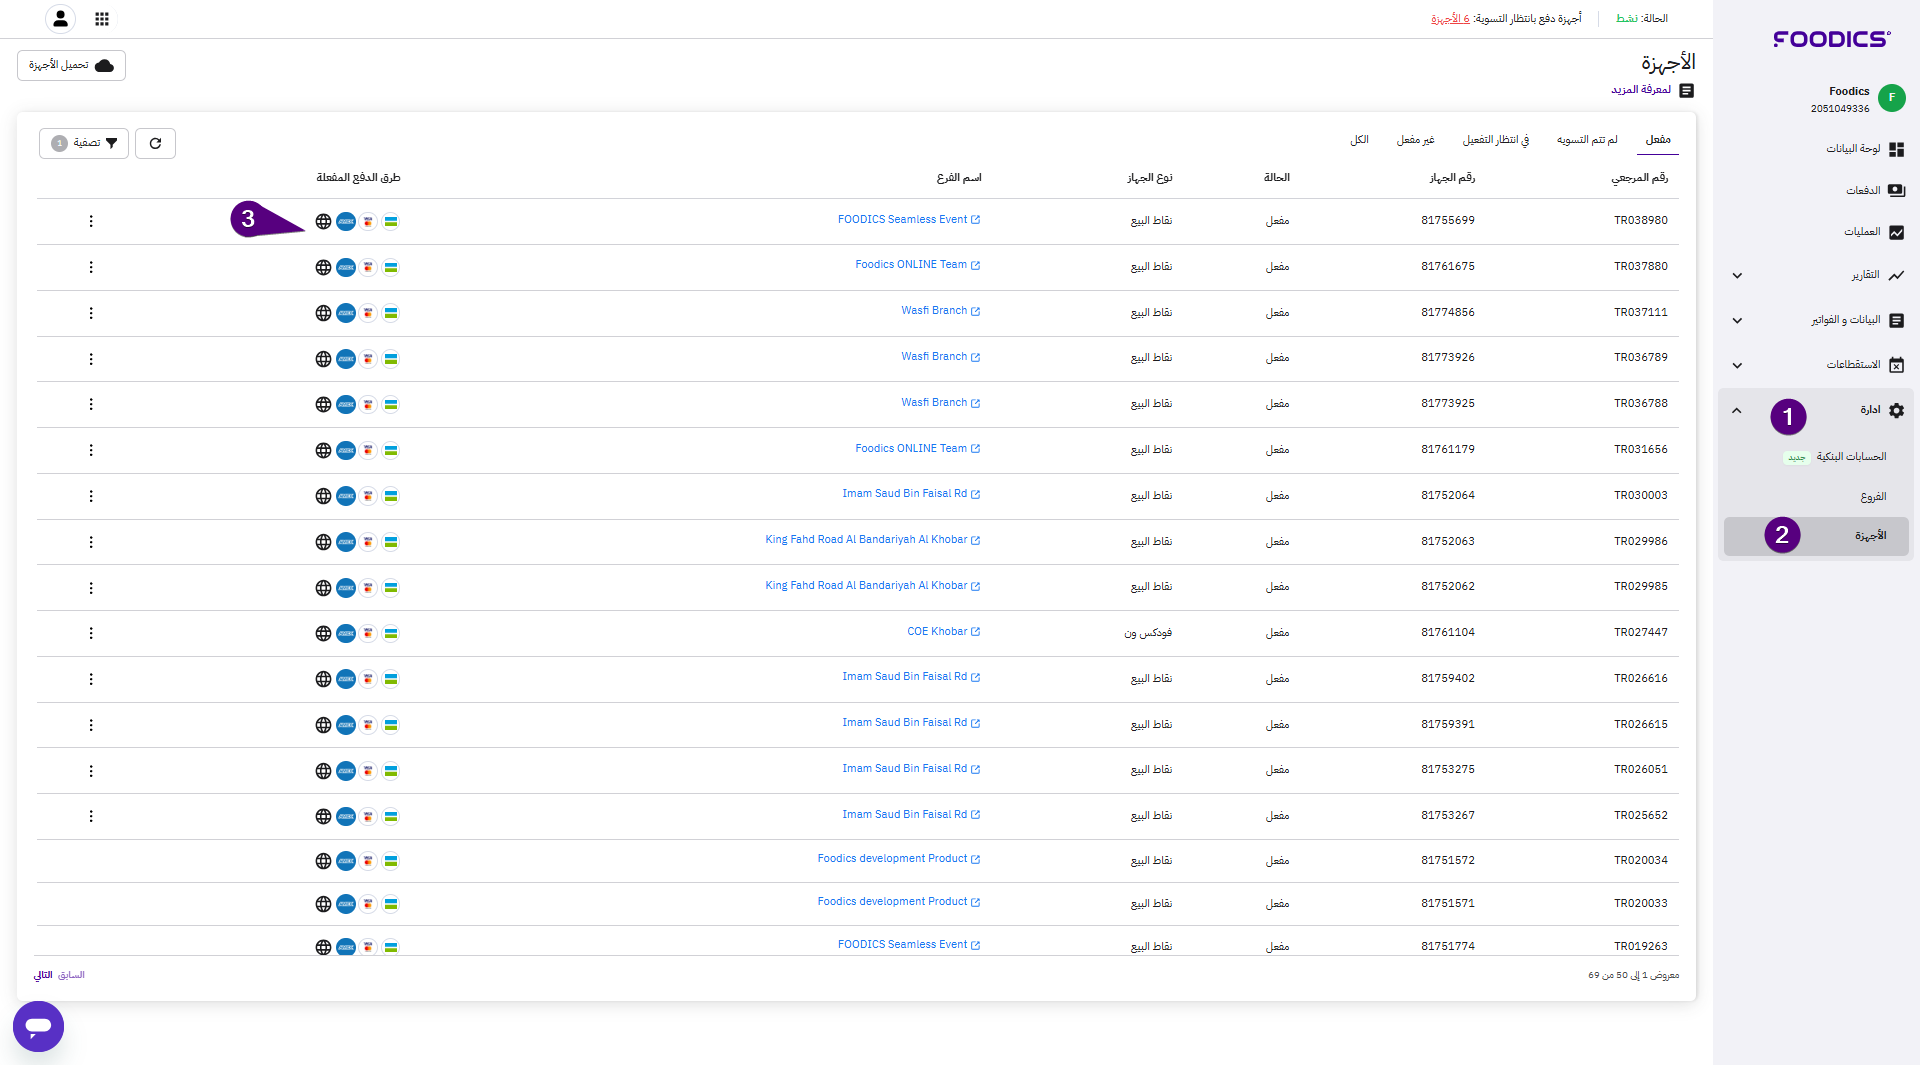This screenshot has width=1920, height=1065.
Task: Click reference number TR026051
Action: [1640, 770]
